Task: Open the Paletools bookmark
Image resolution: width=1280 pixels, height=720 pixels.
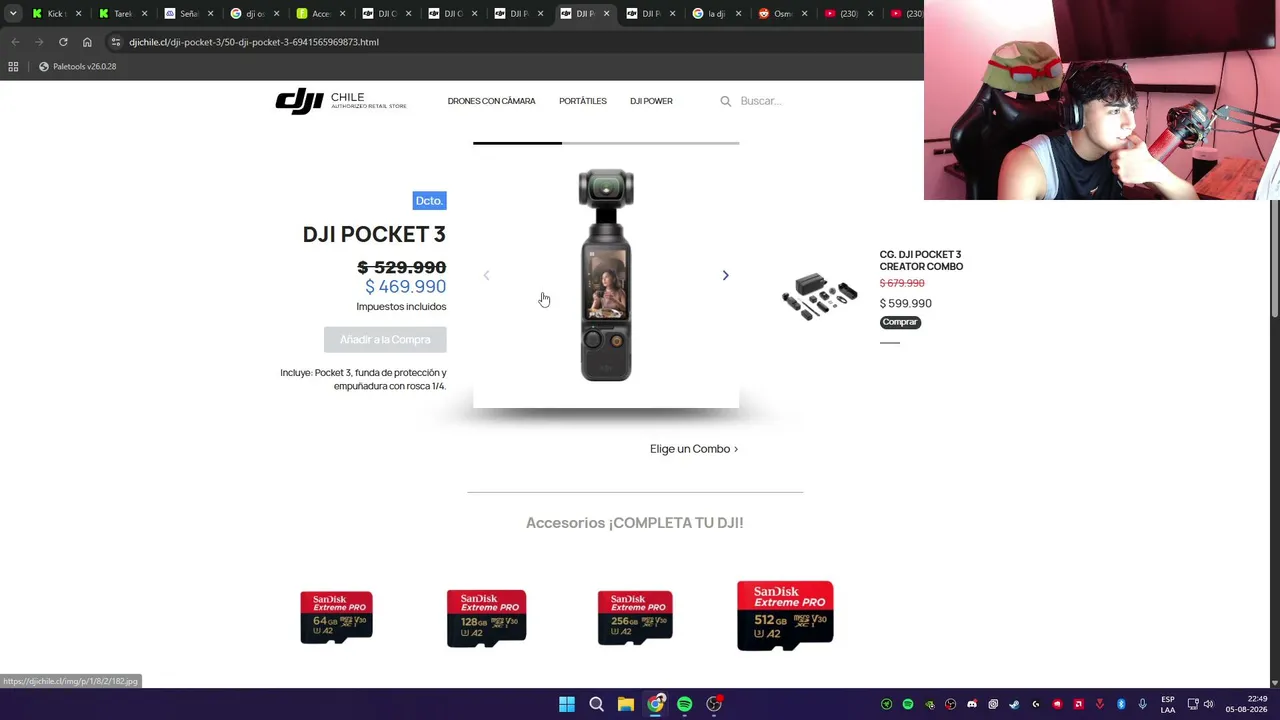Action: coord(77,67)
